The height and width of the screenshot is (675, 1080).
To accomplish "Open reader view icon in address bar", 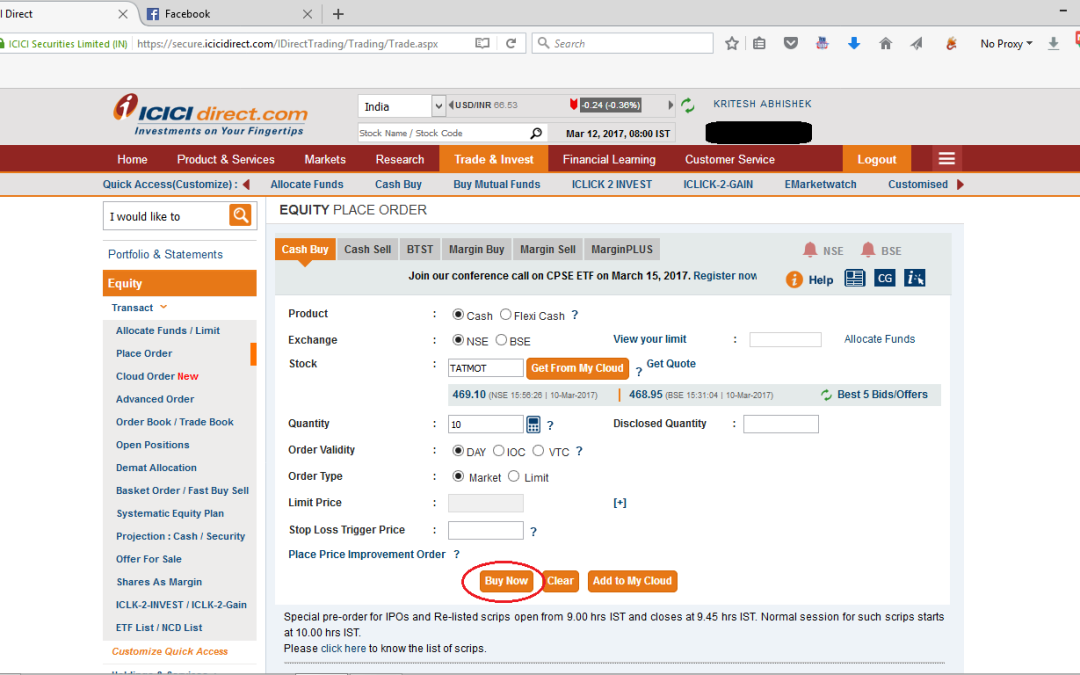I will point(482,43).
